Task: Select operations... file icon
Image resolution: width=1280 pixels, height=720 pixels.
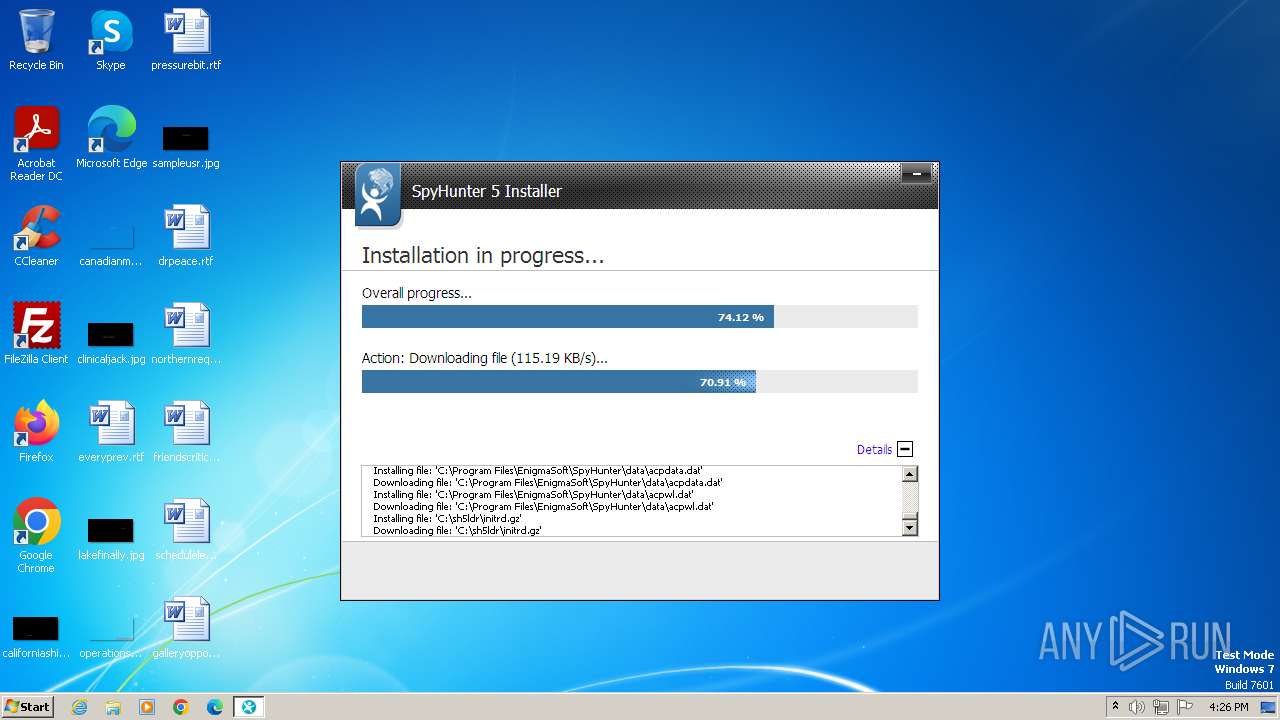Action: (x=111, y=637)
